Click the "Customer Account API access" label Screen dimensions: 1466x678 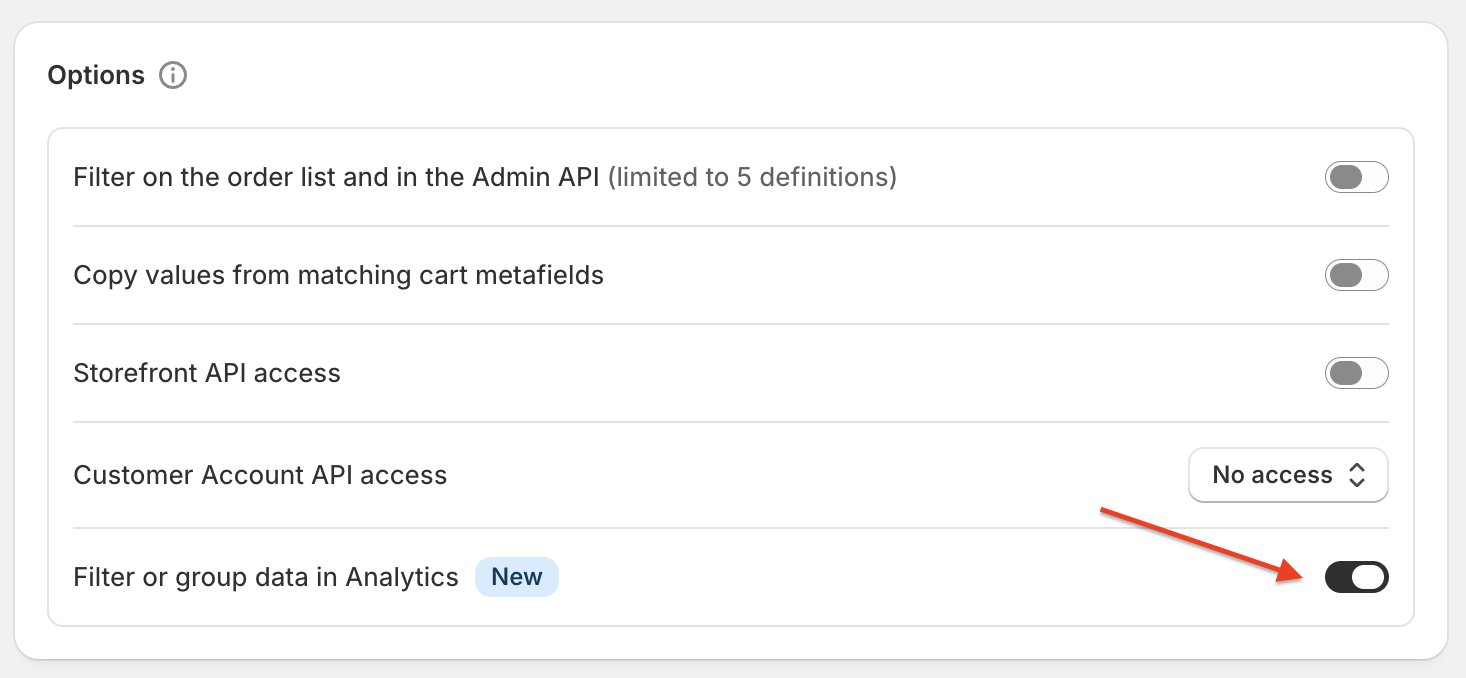(260, 475)
